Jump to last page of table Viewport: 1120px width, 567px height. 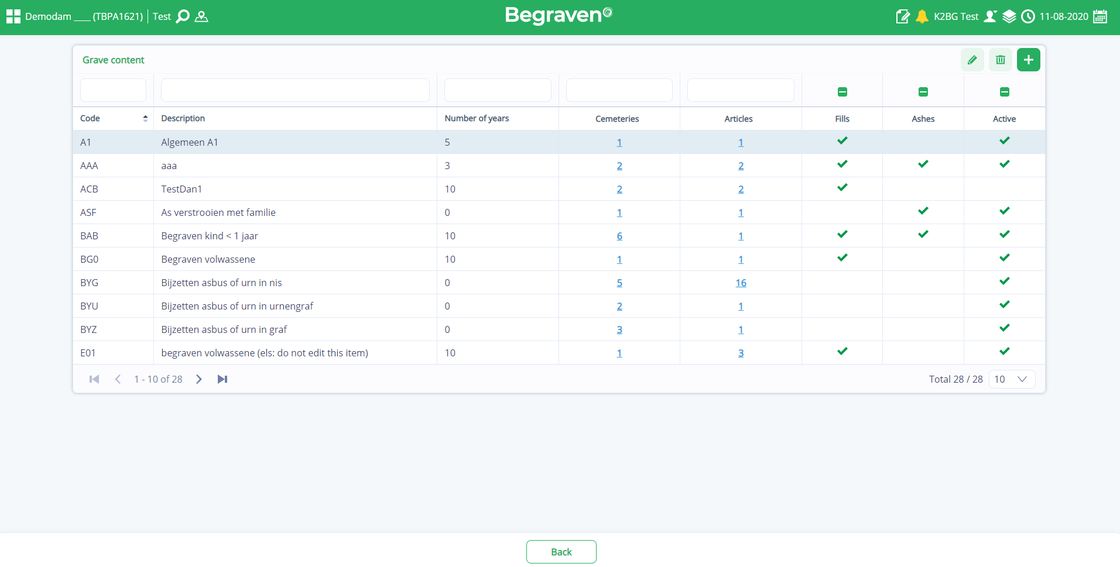pyautogui.click(x=222, y=379)
